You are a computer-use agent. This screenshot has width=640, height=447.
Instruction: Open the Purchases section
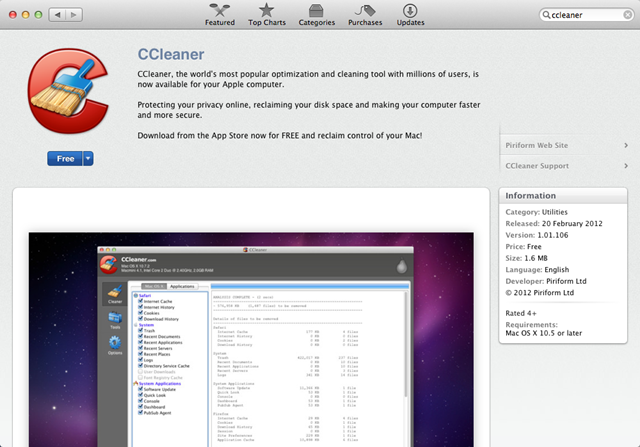pyautogui.click(x=364, y=14)
